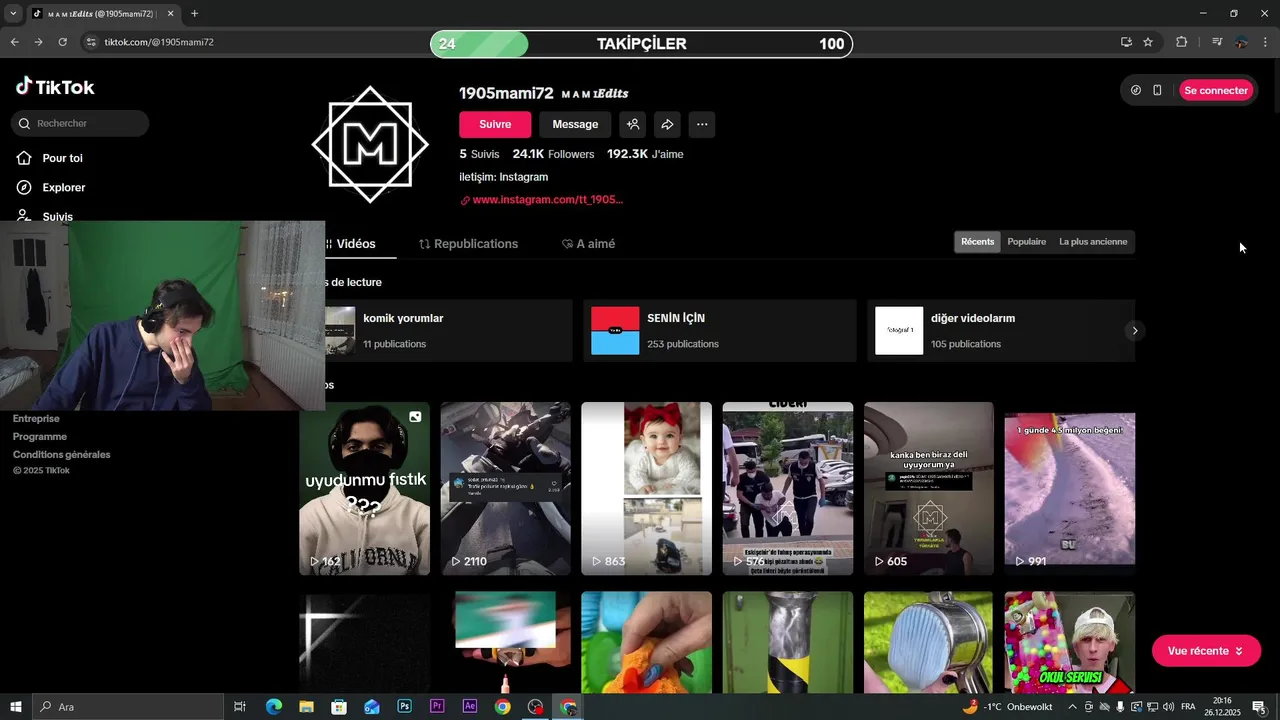Open Task View on the taskbar
This screenshot has height=720, width=1280.
(240, 707)
